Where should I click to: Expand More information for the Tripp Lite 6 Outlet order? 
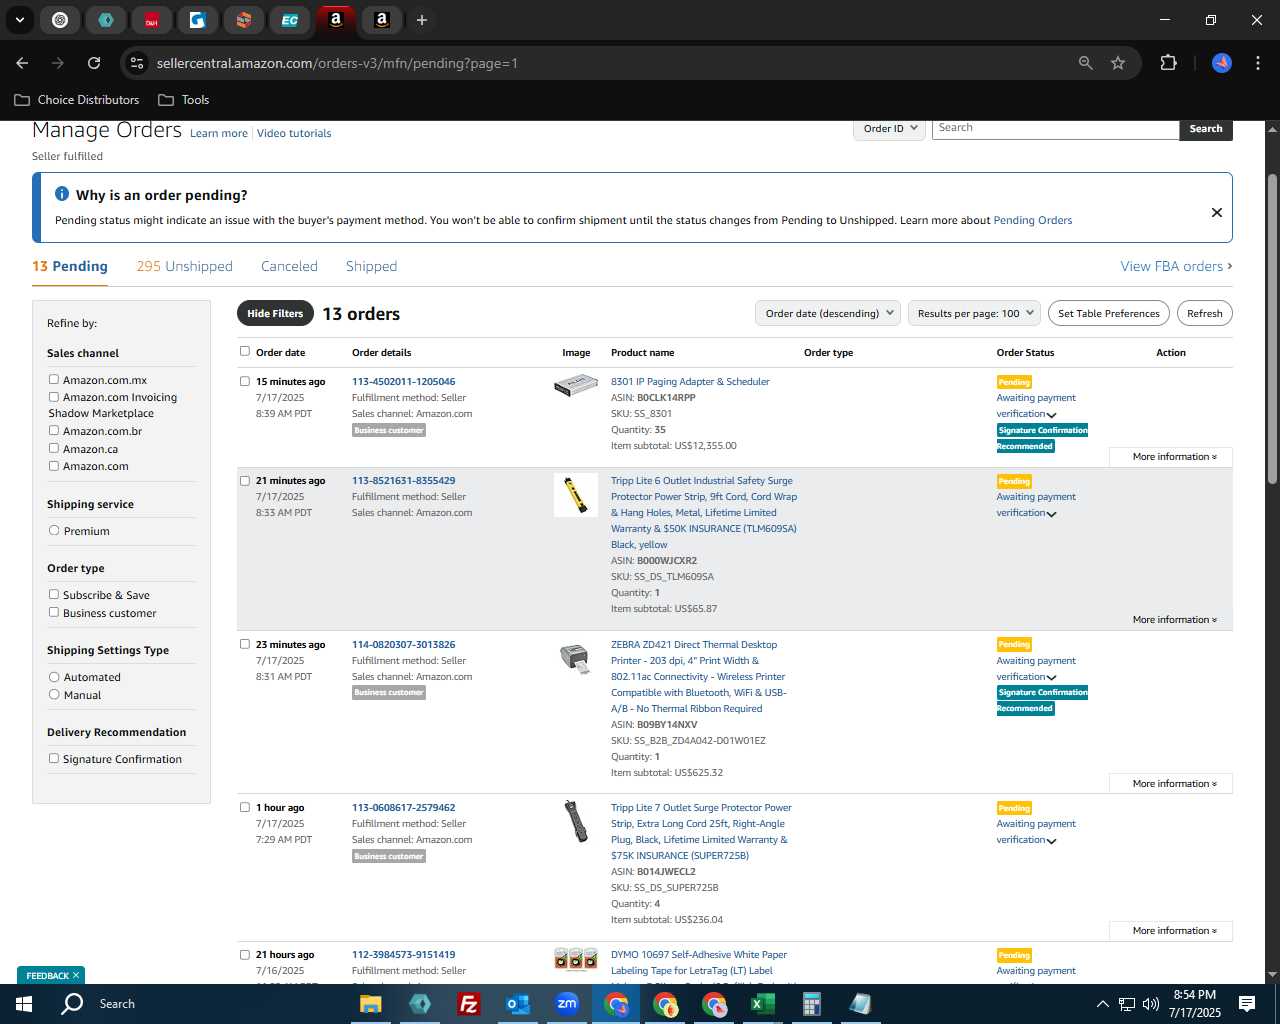click(1174, 620)
